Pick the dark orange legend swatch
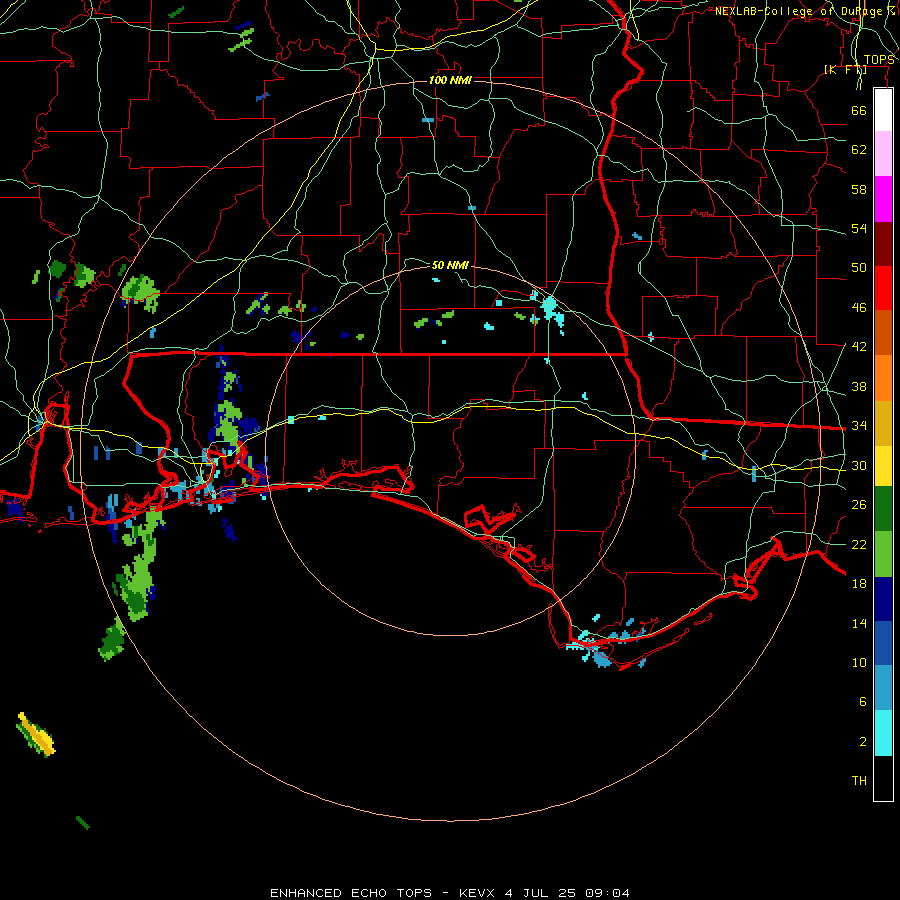Viewport: 900px width, 900px height. click(x=883, y=332)
